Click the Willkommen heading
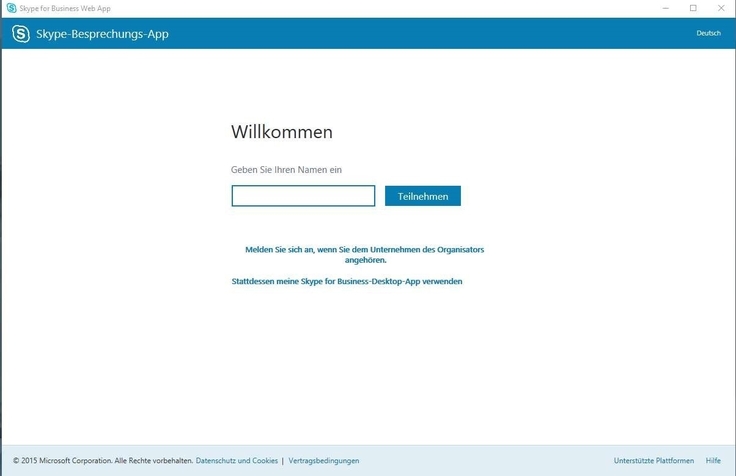Image resolution: width=736 pixels, height=476 pixels. pos(282,132)
